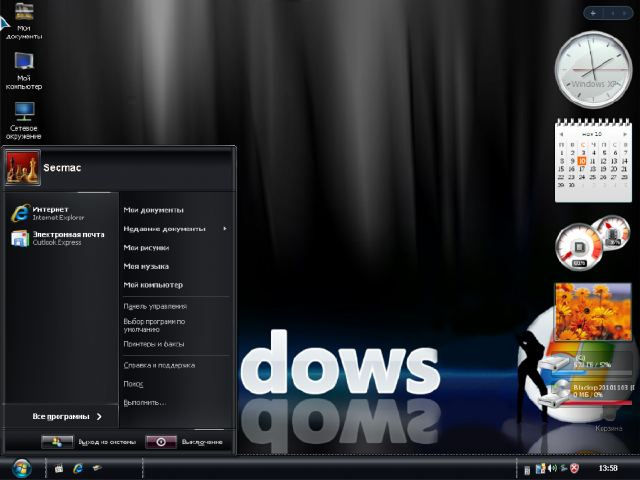Open Run... item in Start menu
Image resolution: width=640 pixels, height=480 pixels.
tap(144, 402)
